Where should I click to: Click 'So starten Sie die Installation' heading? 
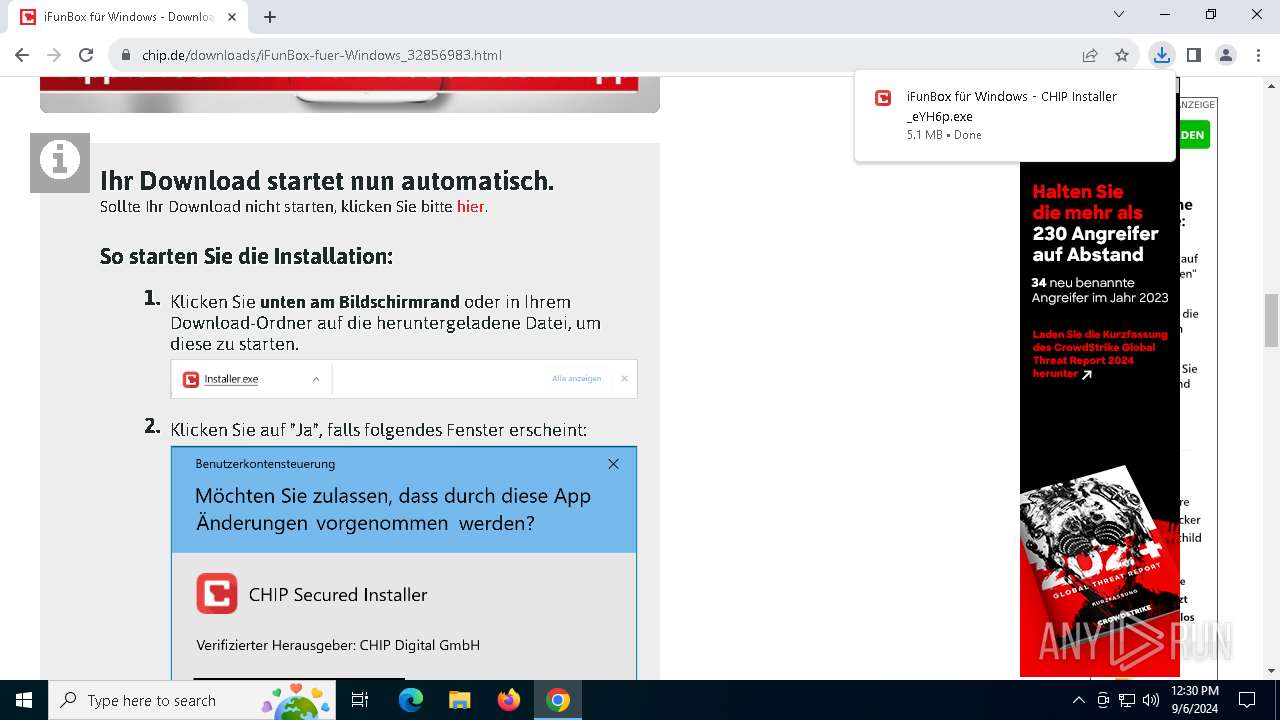point(246,256)
